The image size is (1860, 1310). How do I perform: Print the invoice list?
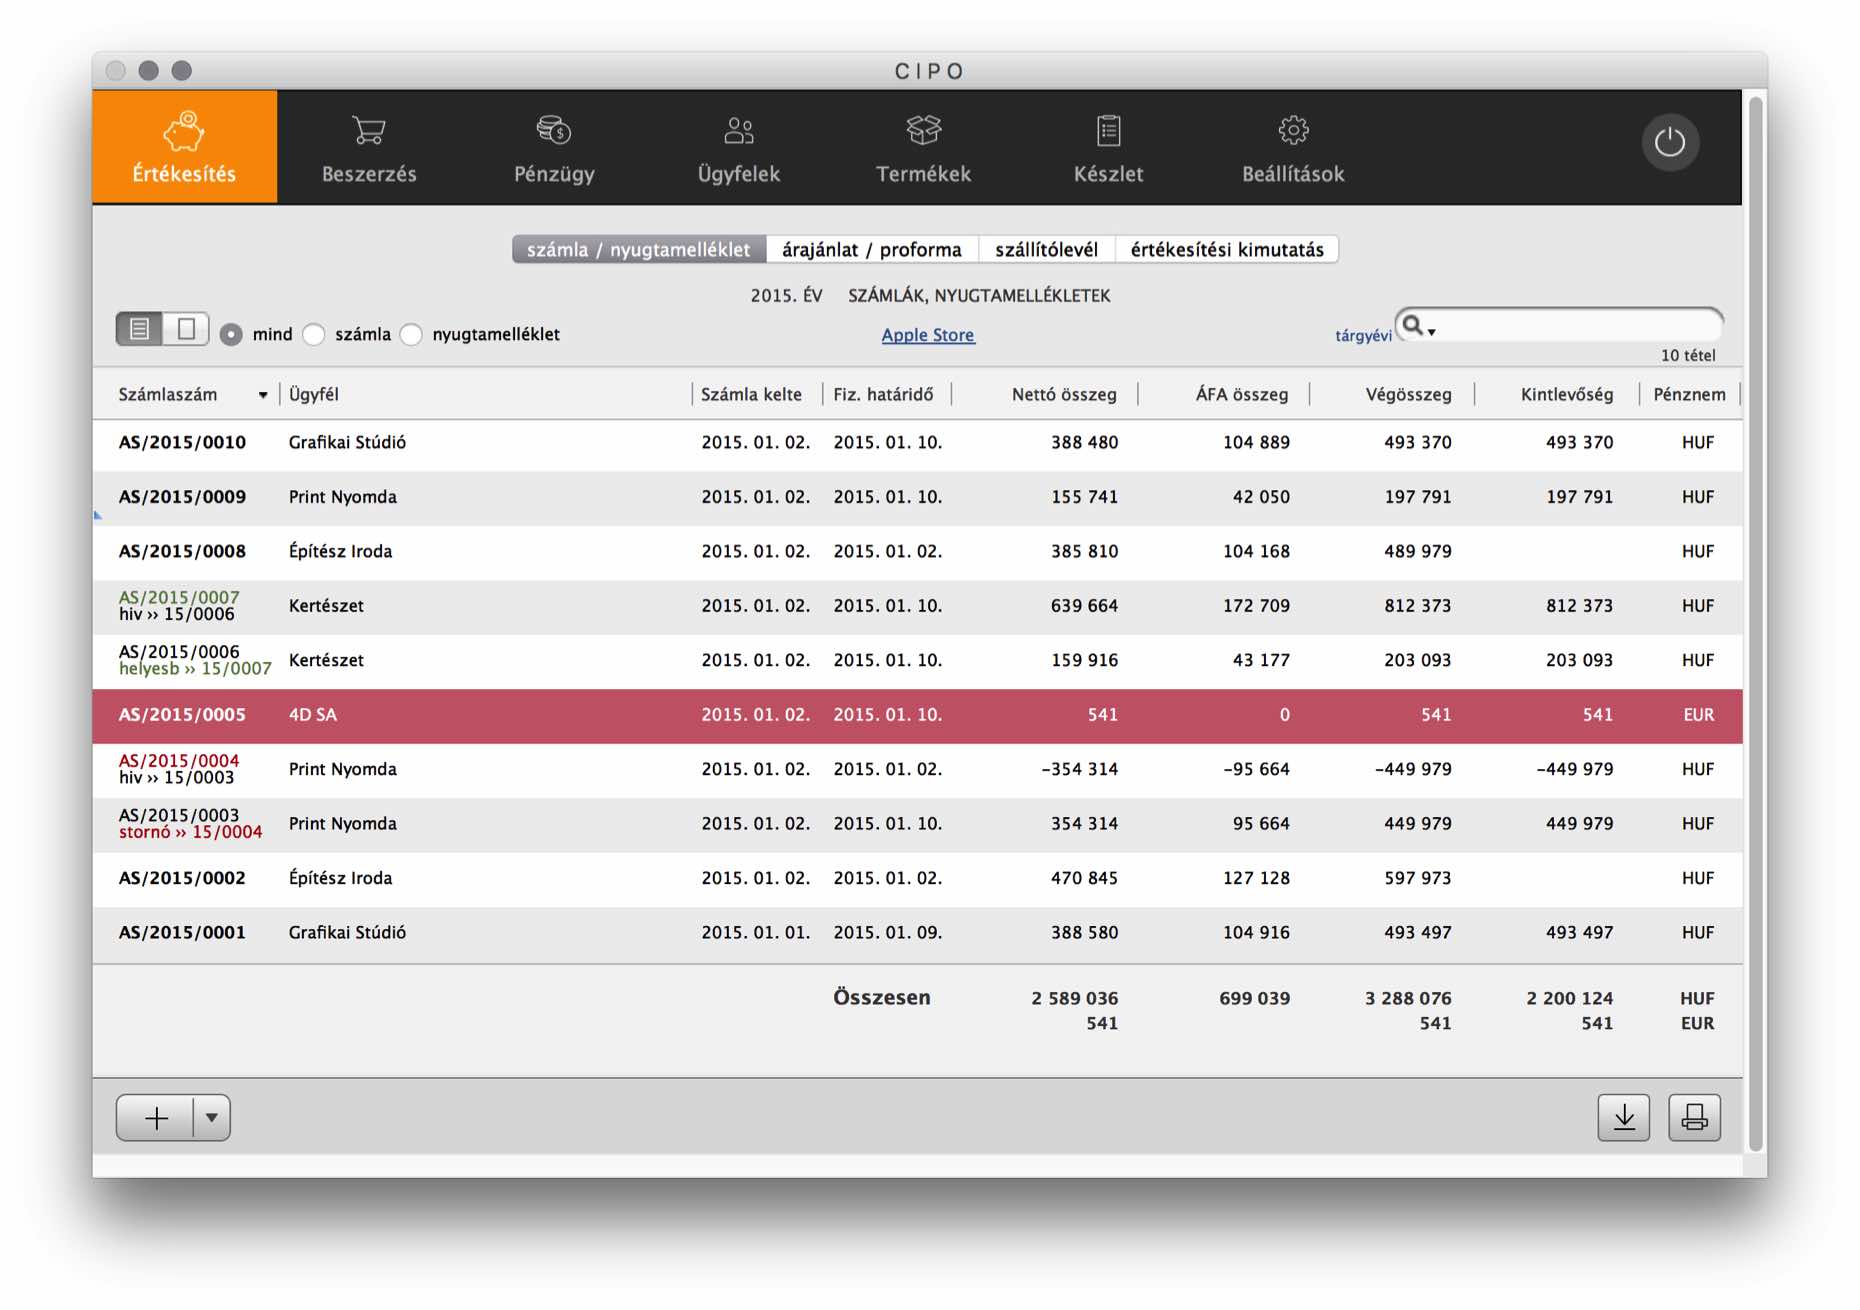[1694, 1117]
